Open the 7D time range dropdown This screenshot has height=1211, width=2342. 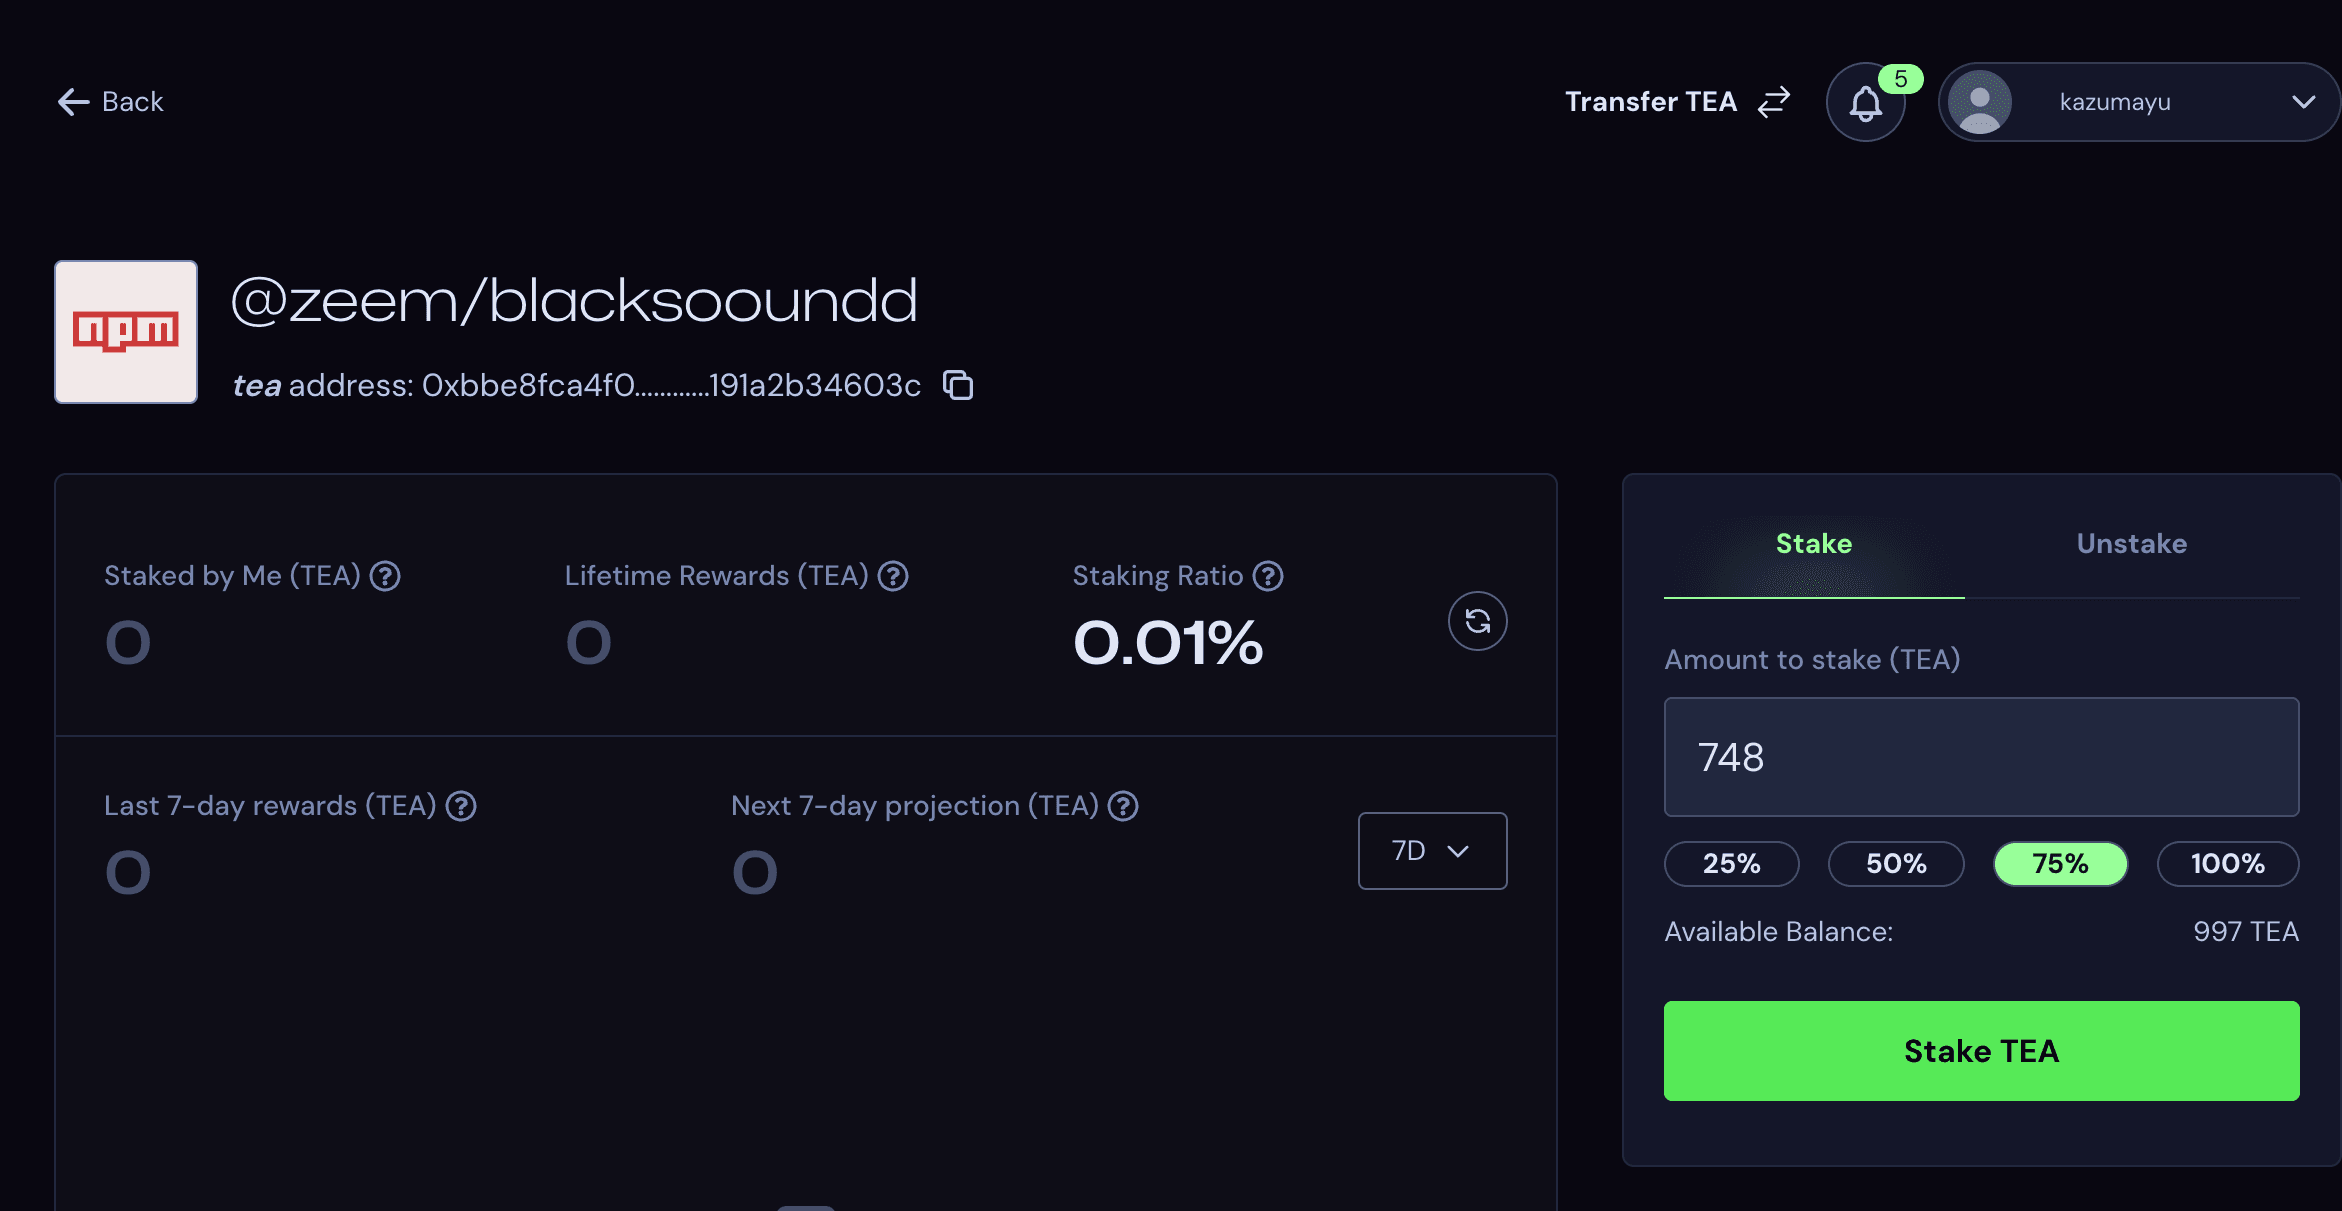tap(1432, 851)
